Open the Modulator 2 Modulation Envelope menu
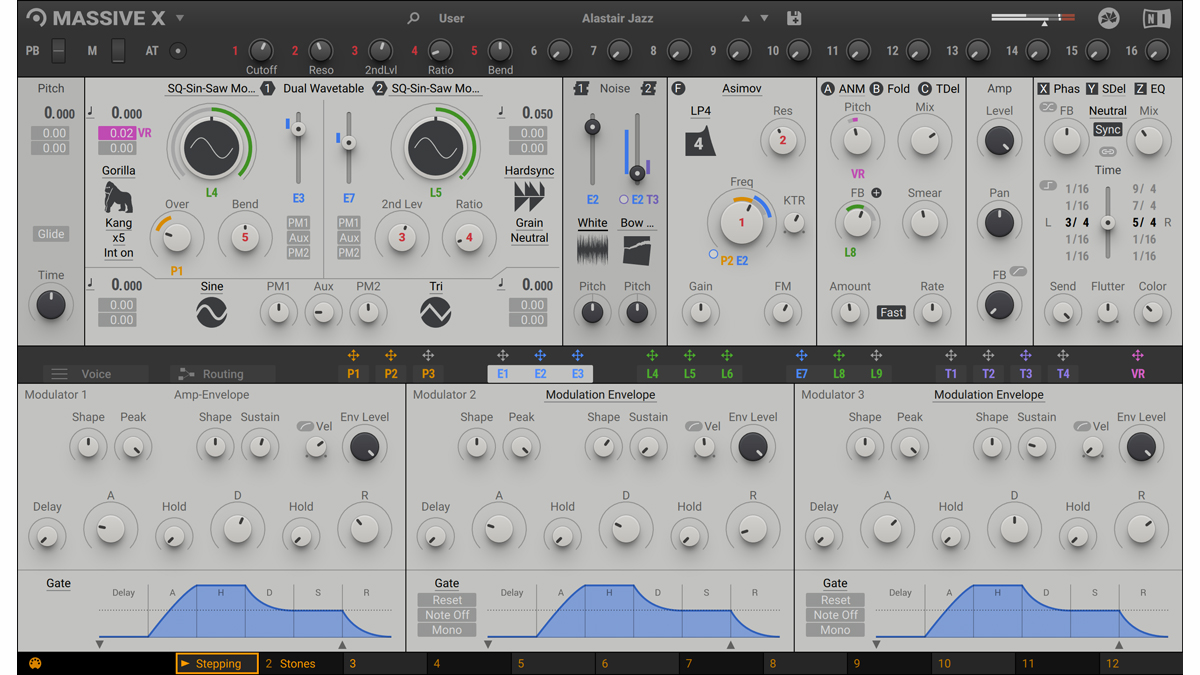1200x675 pixels. point(600,395)
